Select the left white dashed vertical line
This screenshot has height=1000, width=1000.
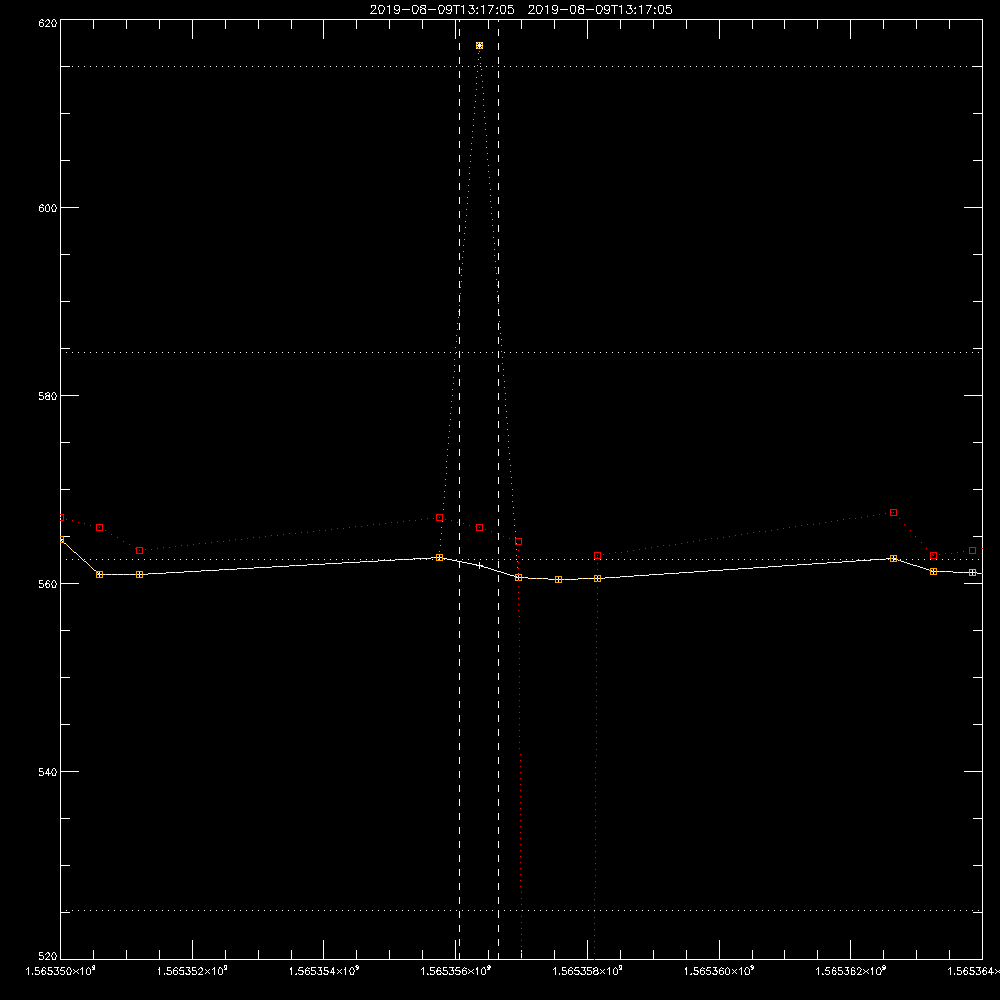[459, 489]
